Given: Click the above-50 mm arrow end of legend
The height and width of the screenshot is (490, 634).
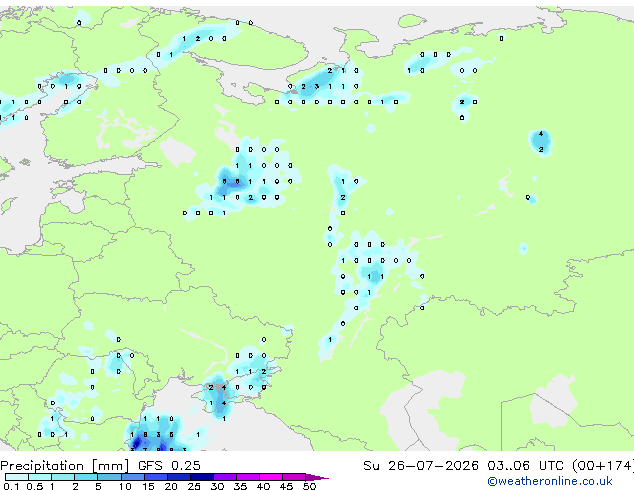Looking at the screenshot, I should point(317,477).
